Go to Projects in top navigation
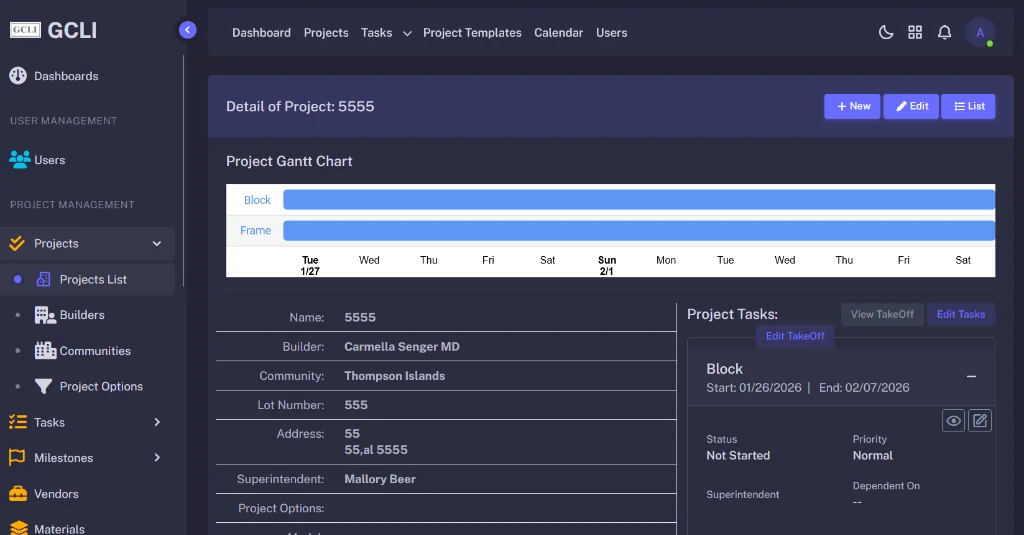1024x535 pixels. pos(326,33)
